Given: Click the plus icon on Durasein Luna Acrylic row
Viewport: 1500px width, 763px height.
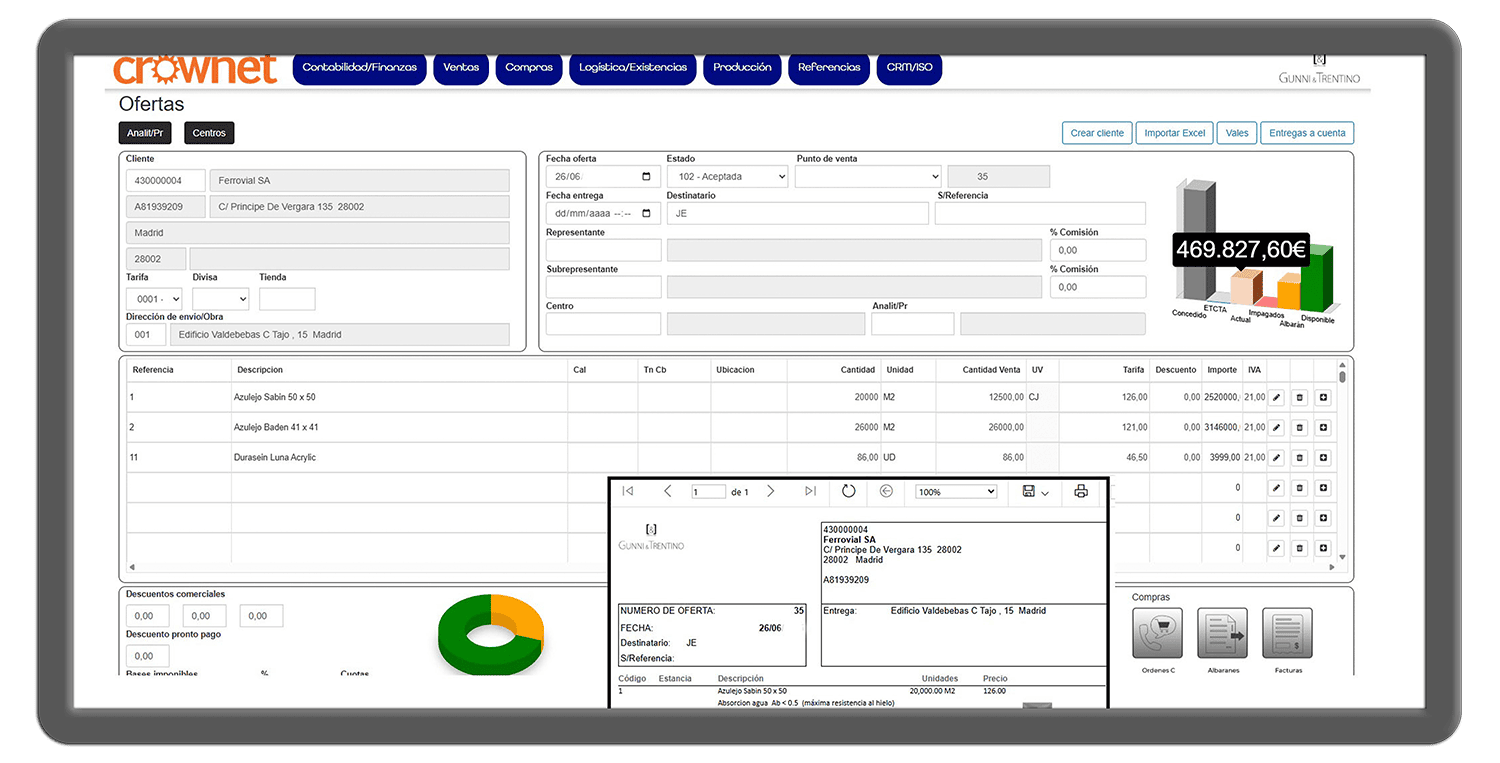Looking at the screenshot, I should pos(1323,458).
